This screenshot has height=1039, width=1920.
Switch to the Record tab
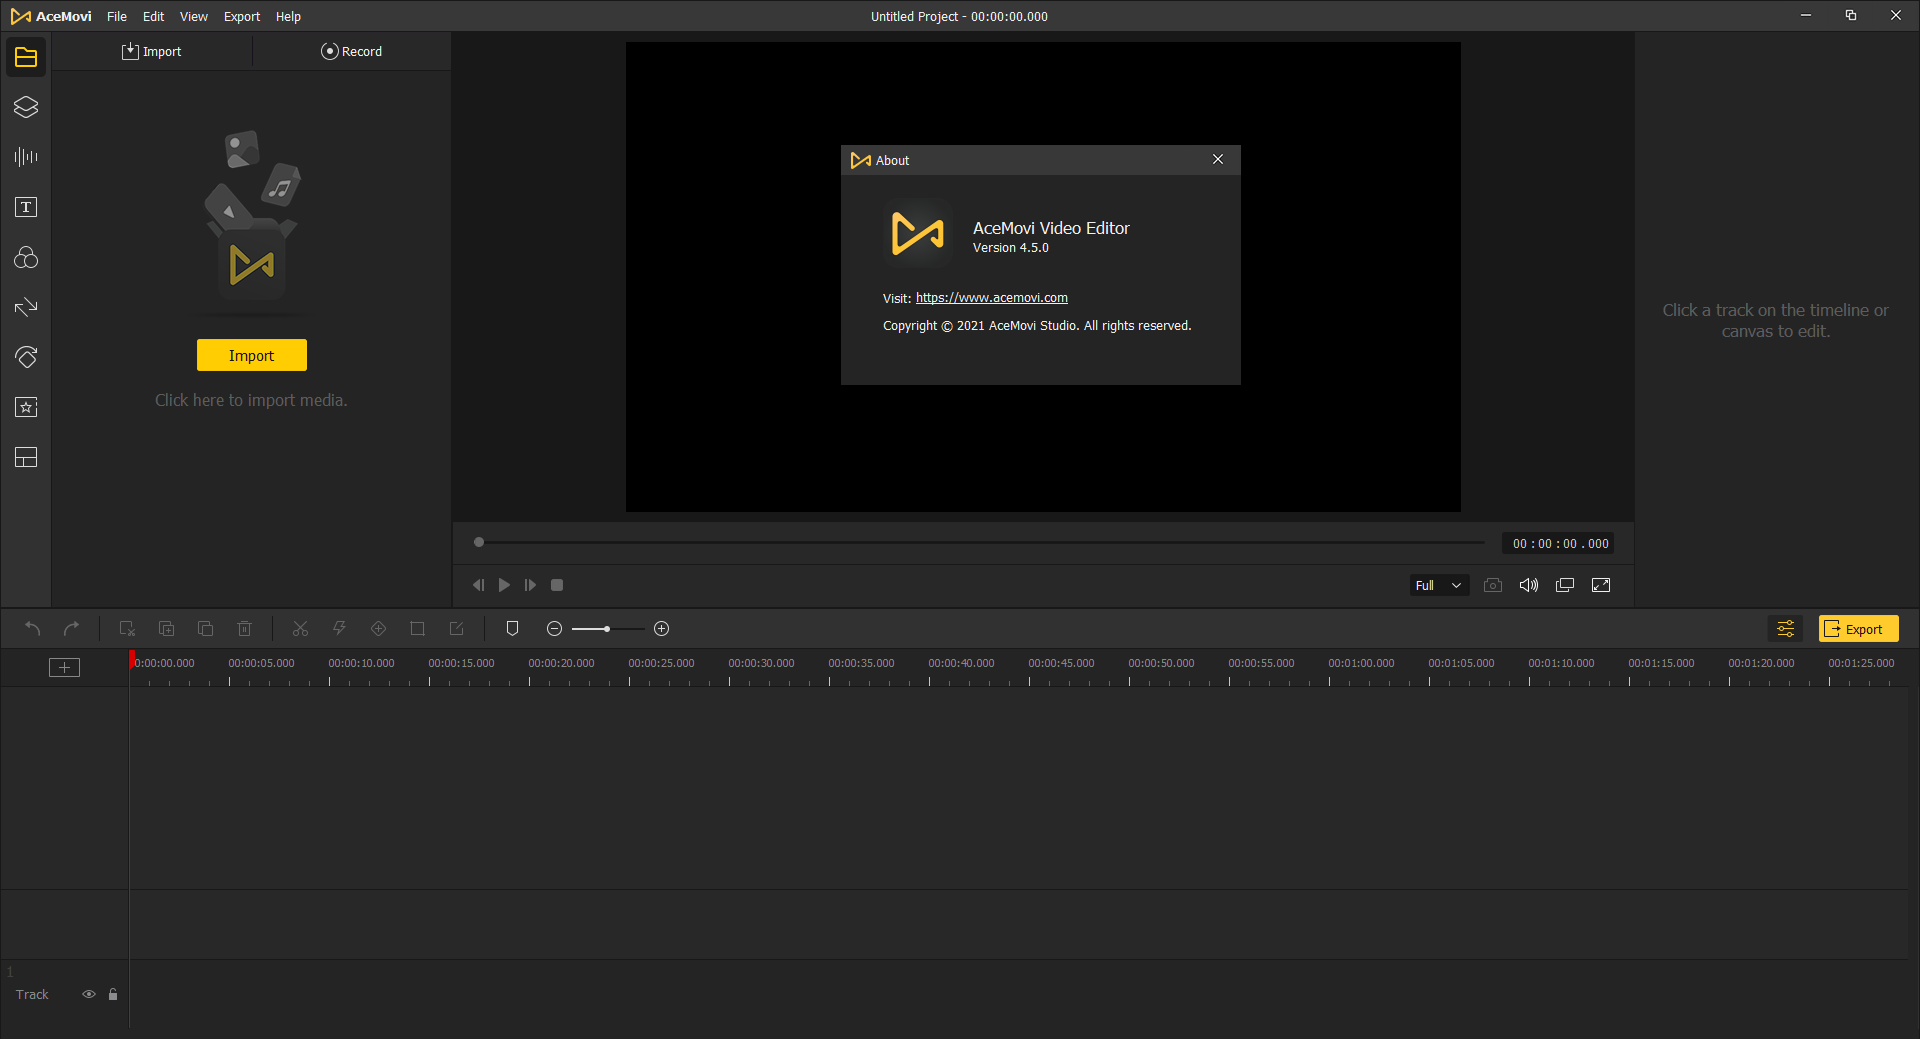coord(352,51)
